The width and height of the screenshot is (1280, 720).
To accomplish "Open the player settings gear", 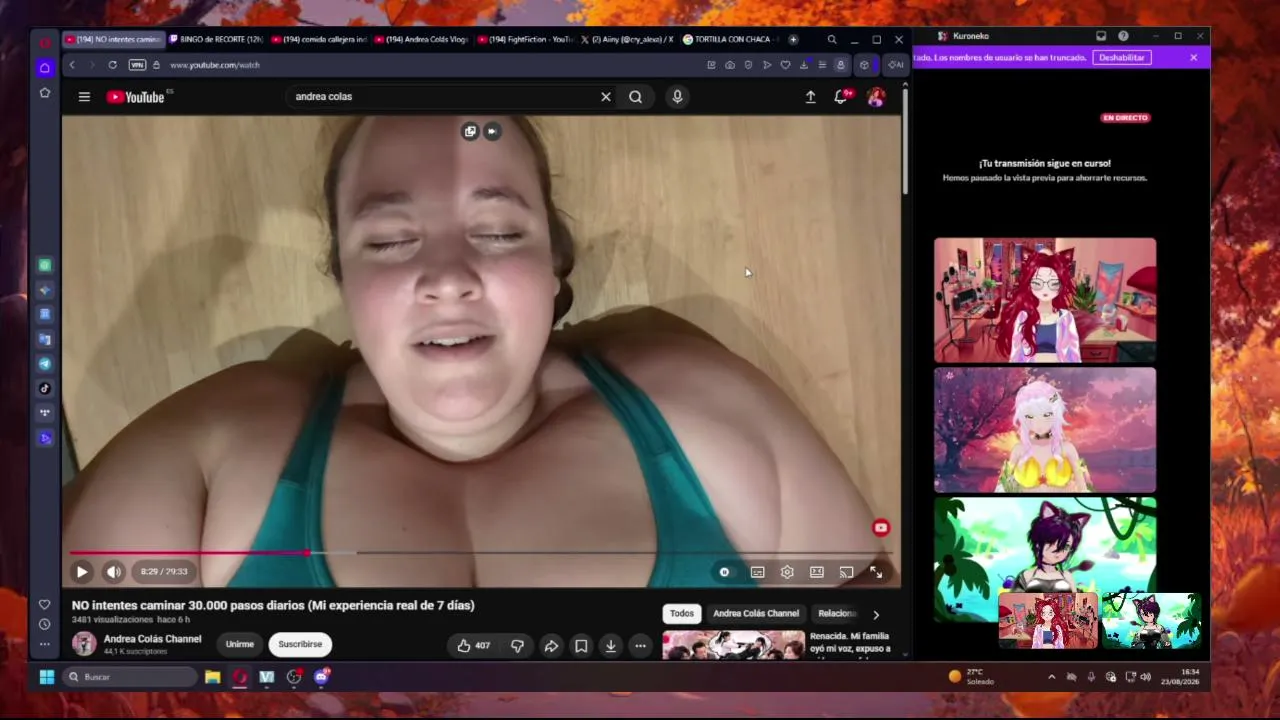I will [787, 572].
